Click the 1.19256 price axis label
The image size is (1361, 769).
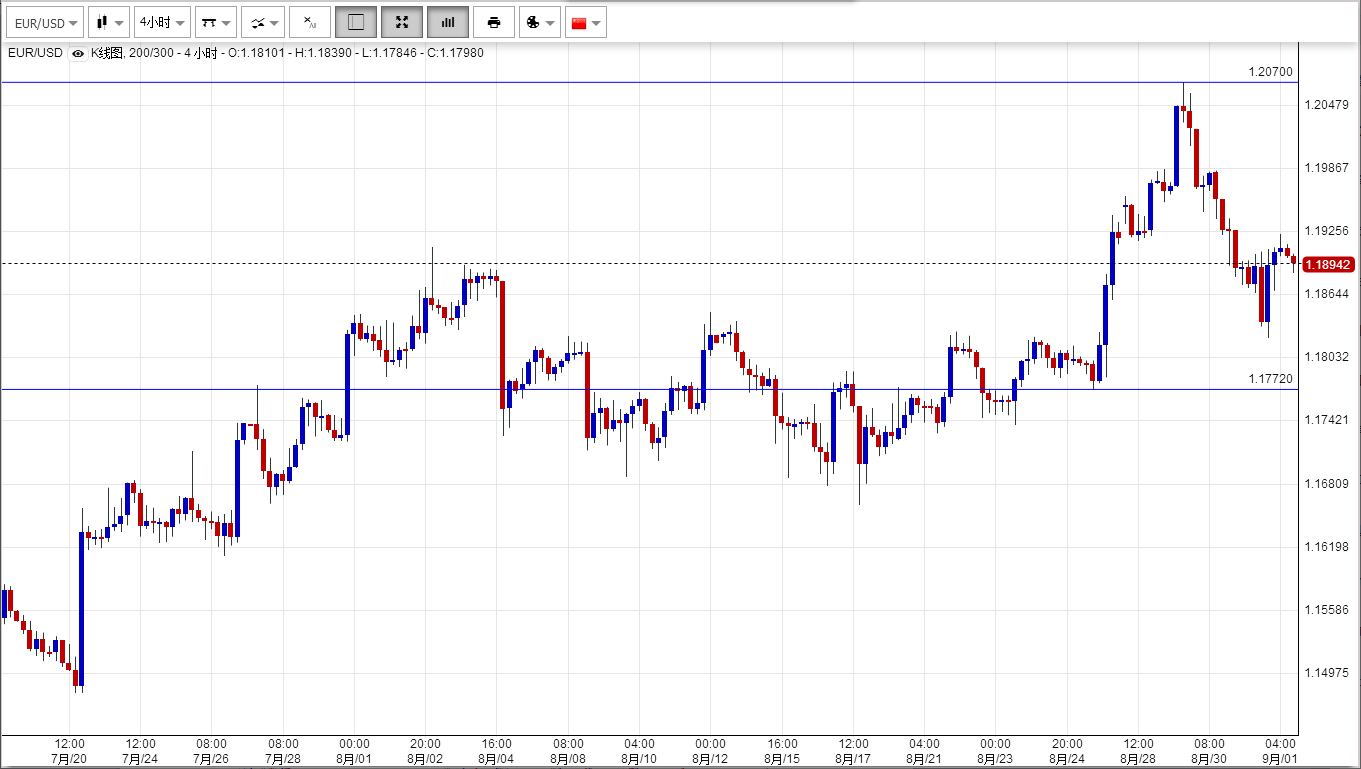point(1328,231)
